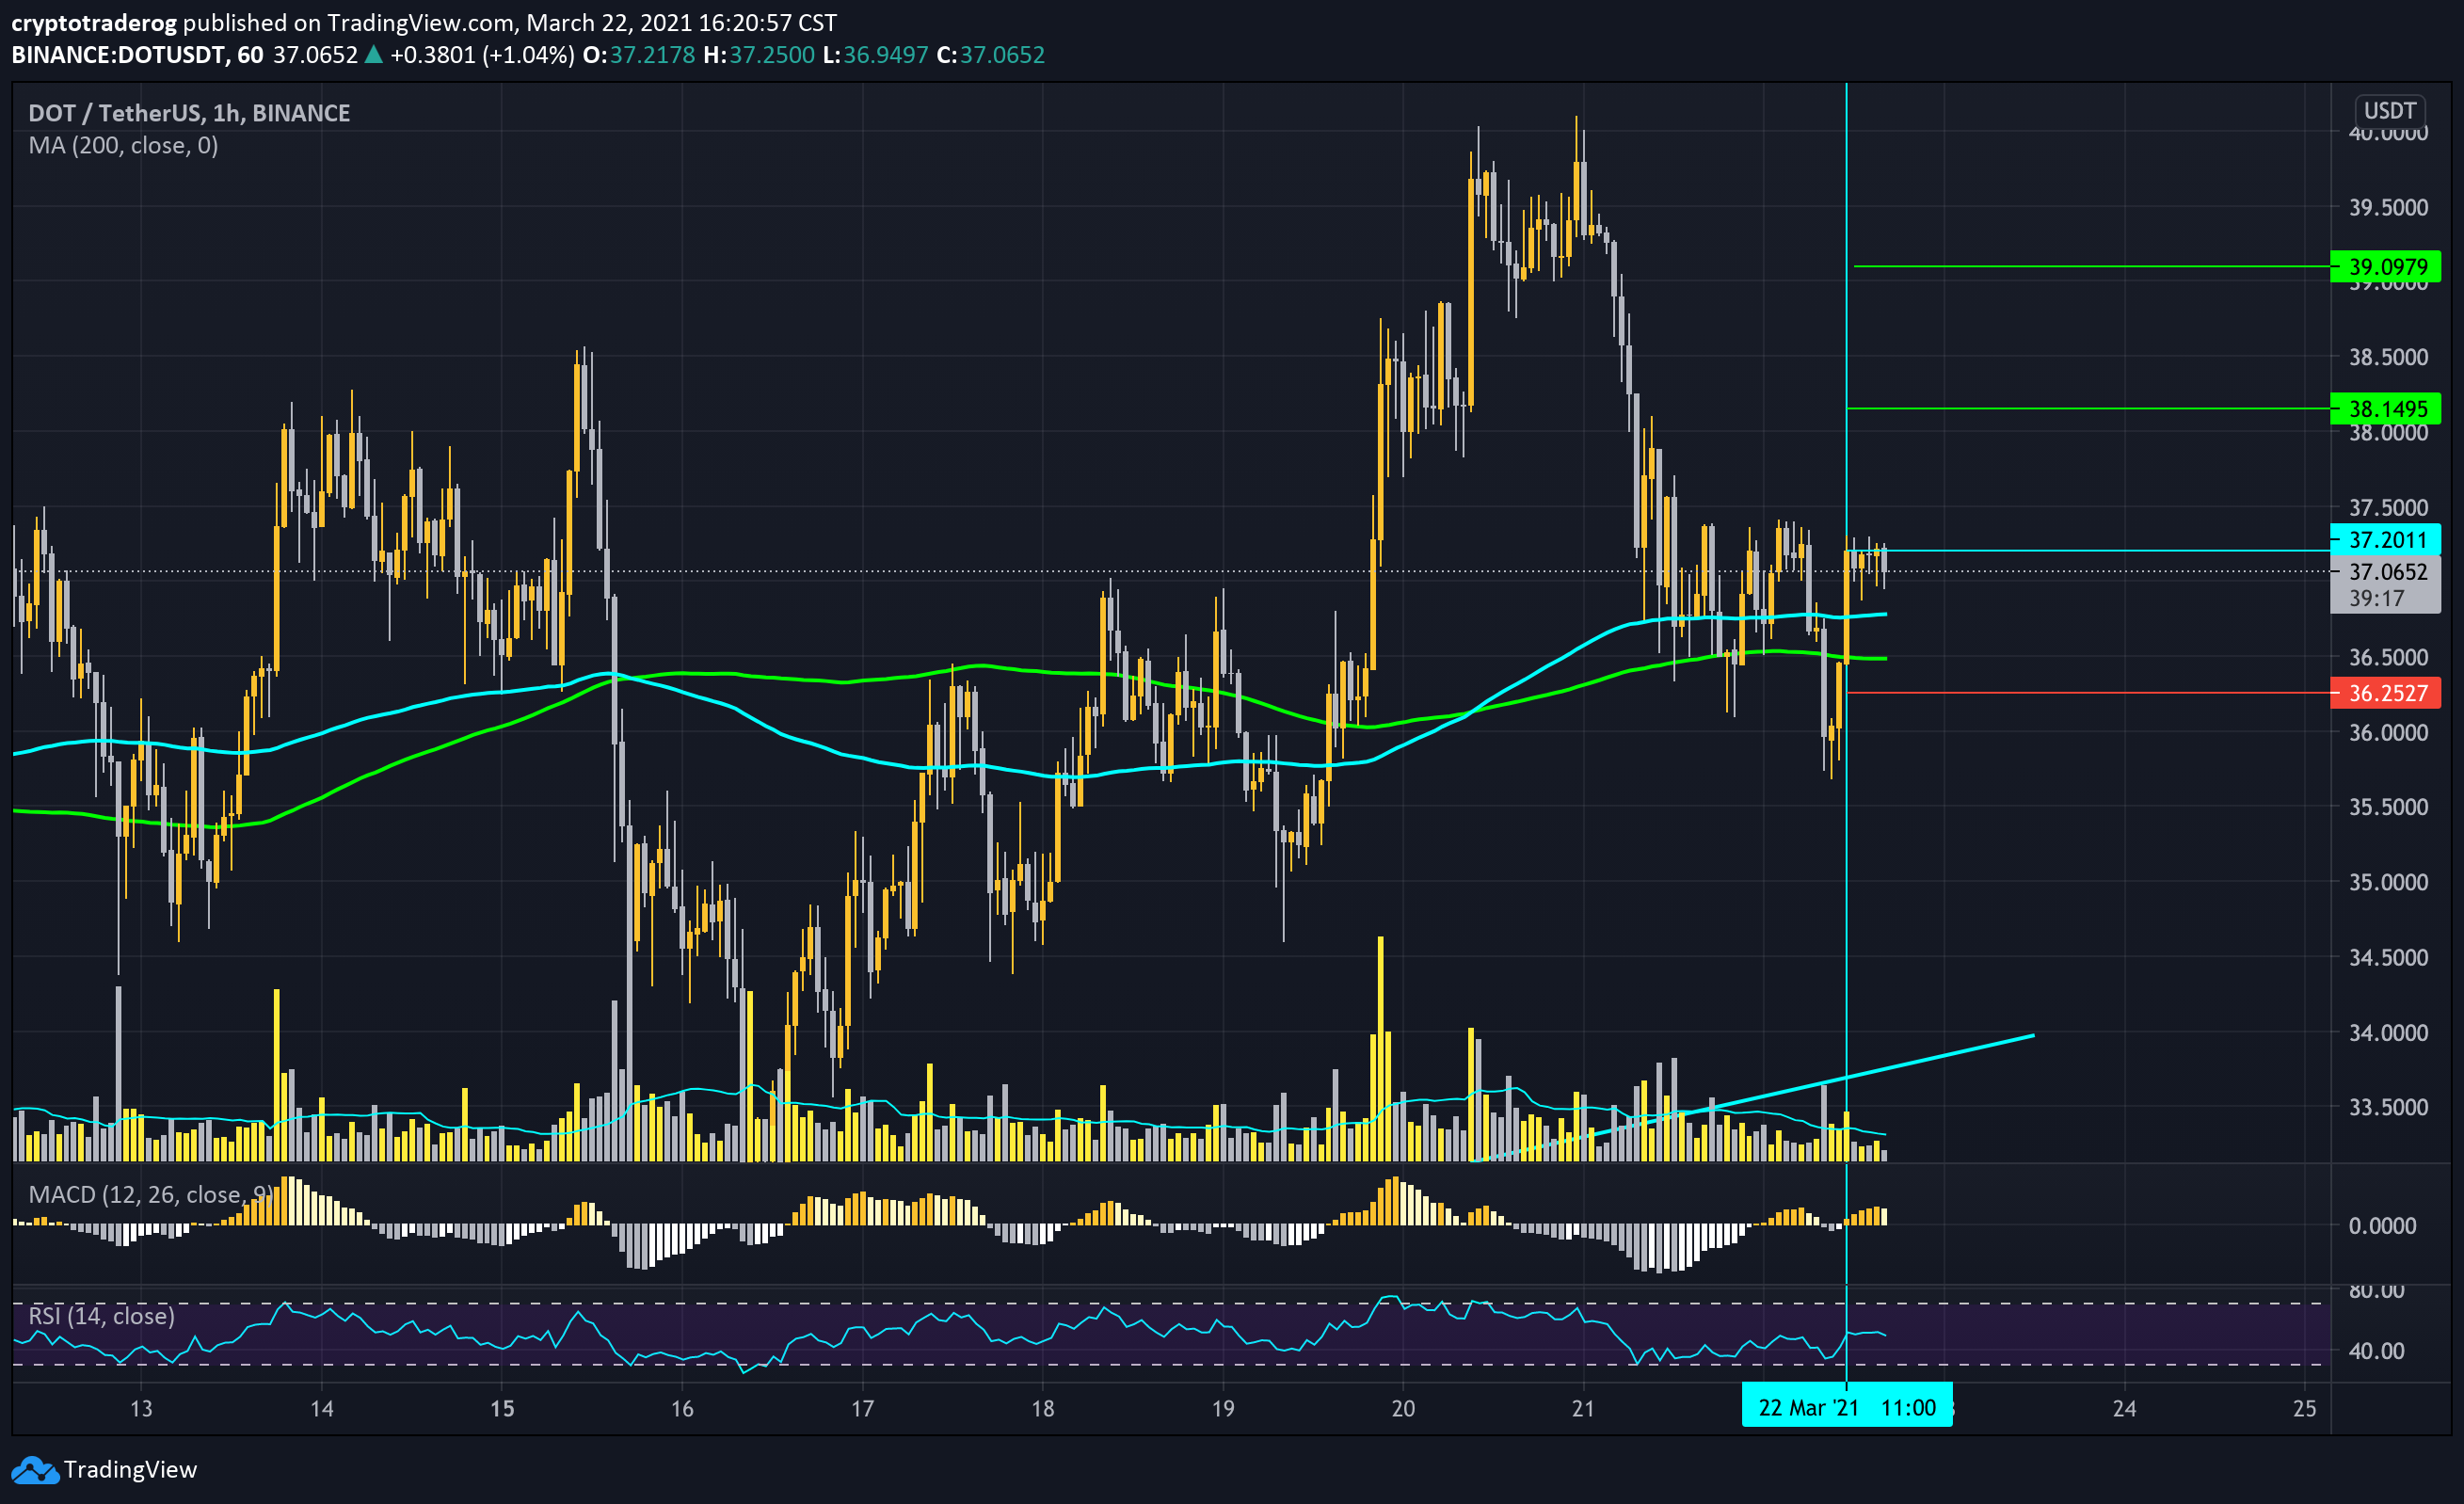The width and height of the screenshot is (2464, 1504).
Task: Click the 39.5000 price scale value
Action: [2387, 208]
